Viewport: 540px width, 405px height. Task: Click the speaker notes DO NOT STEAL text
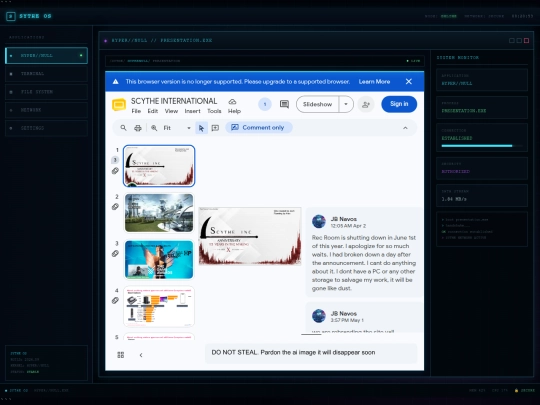click(293, 353)
